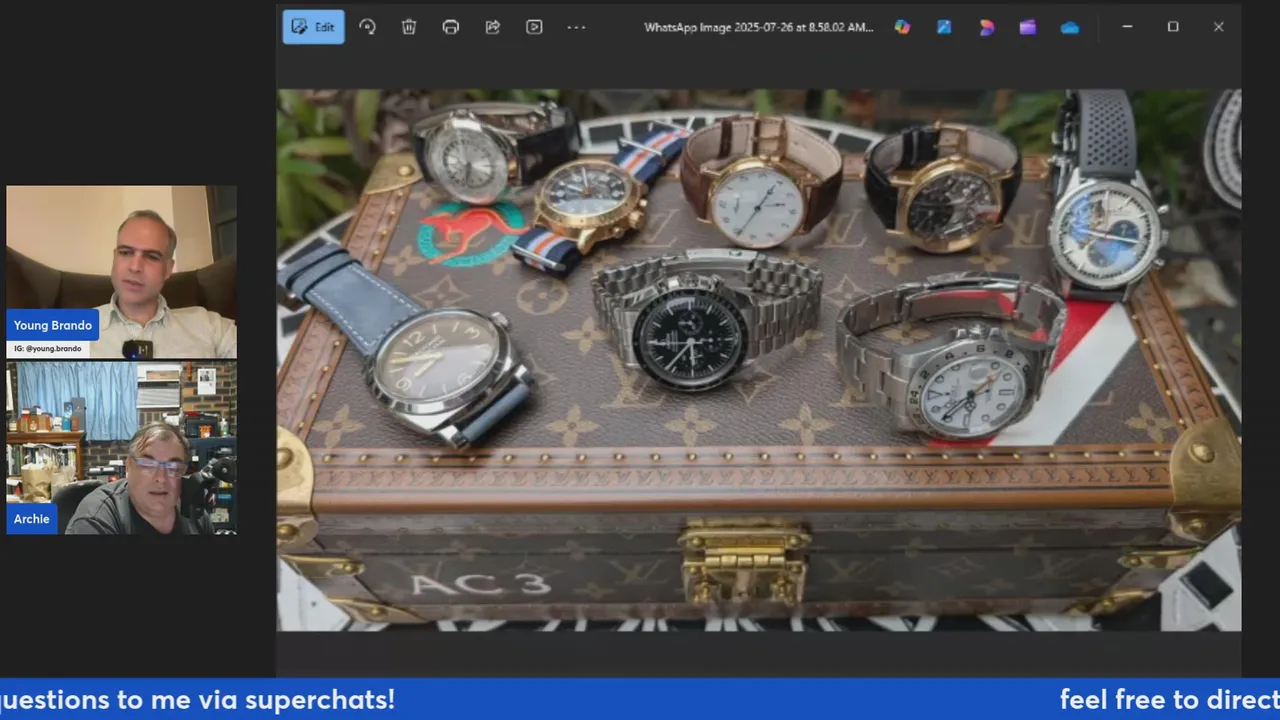This screenshot has height=720, width=1280.
Task: Open the Designer blue square icon
Action: click(x=944, y=27)
